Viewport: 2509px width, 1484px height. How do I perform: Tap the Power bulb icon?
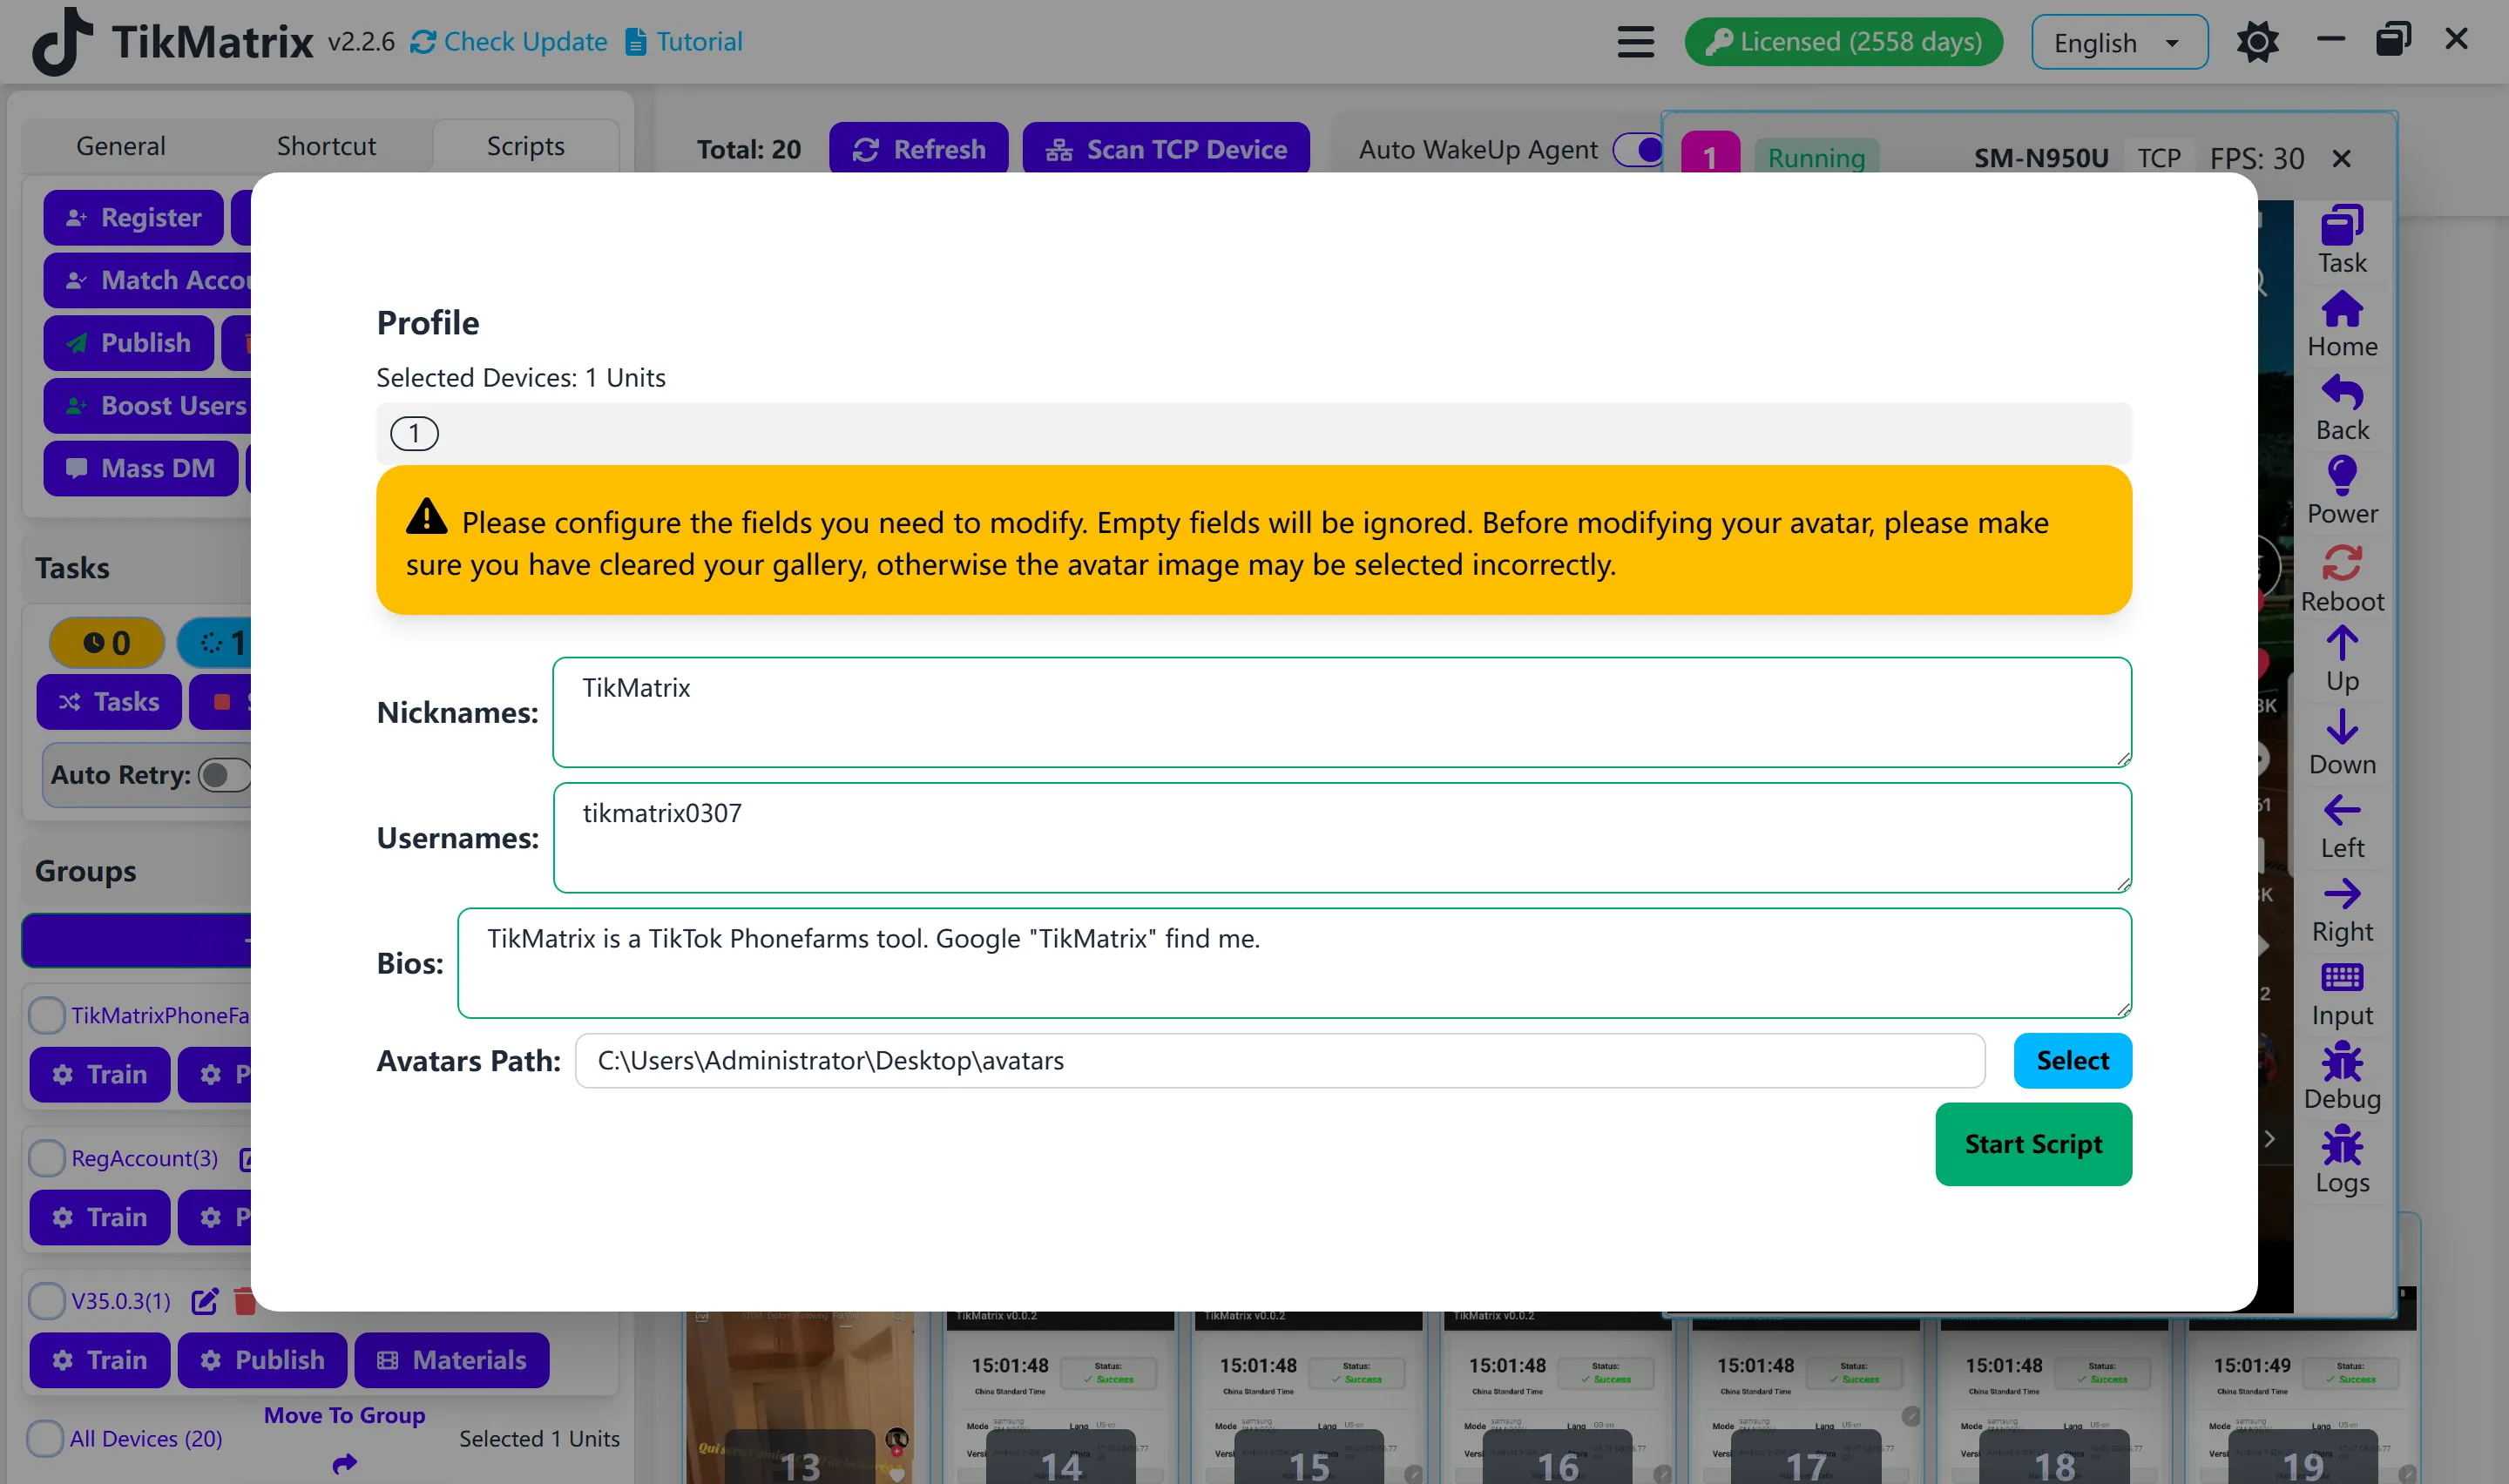coord(2341,476)
